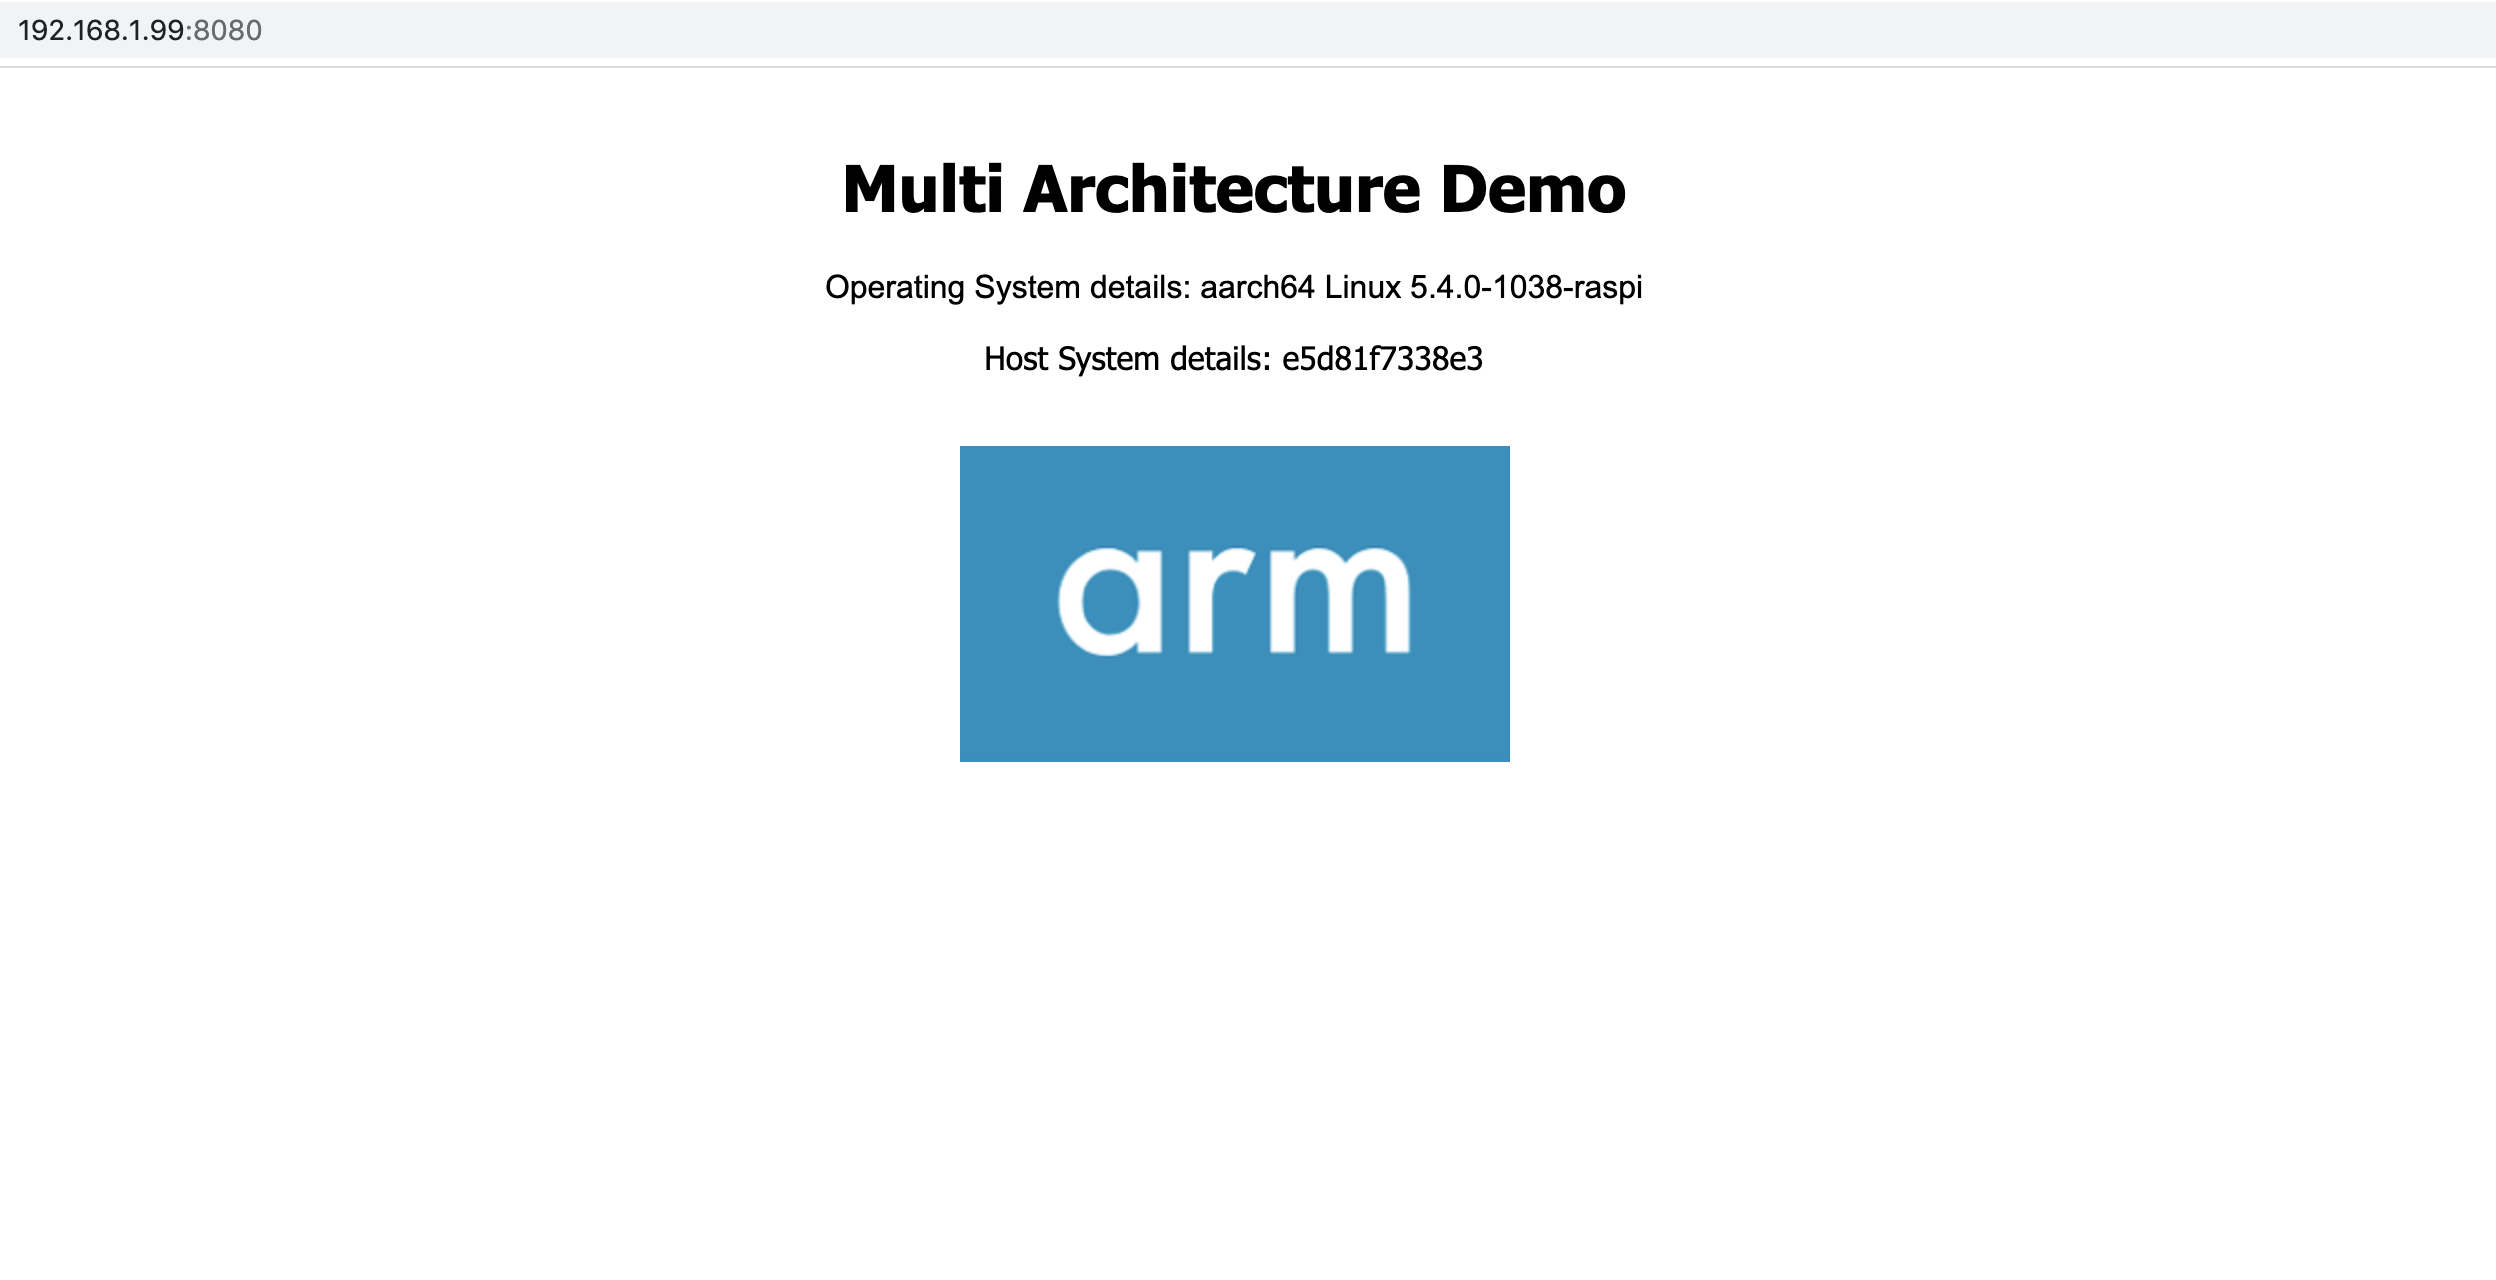Image resolution: width=2496 pixels, height=1280 pixels.
Task: Click the address bar URL text
Action: point(140,30)
